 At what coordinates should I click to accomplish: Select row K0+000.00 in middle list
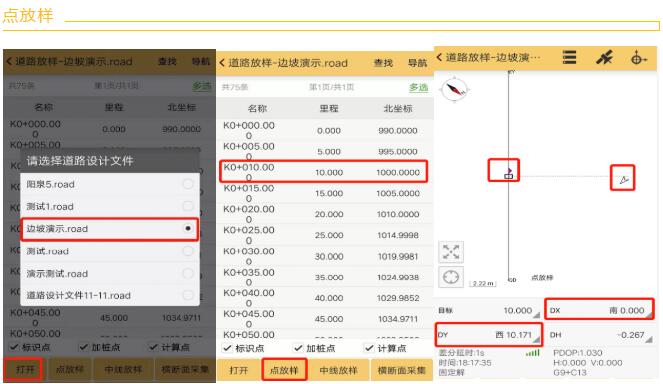325,130
